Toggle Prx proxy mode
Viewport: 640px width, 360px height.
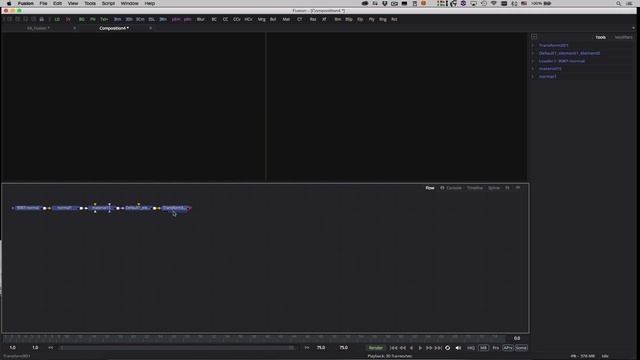[x=496, y=348]
